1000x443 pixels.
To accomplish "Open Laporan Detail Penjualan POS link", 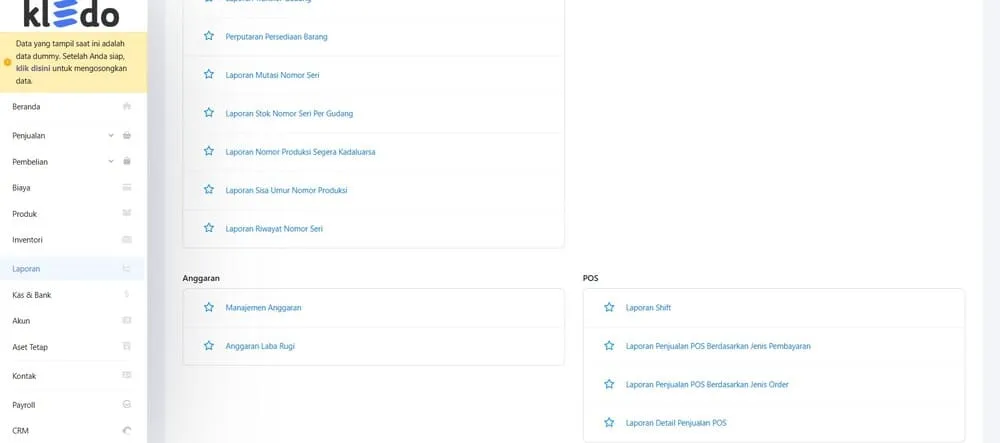I will tap(676, 423).
